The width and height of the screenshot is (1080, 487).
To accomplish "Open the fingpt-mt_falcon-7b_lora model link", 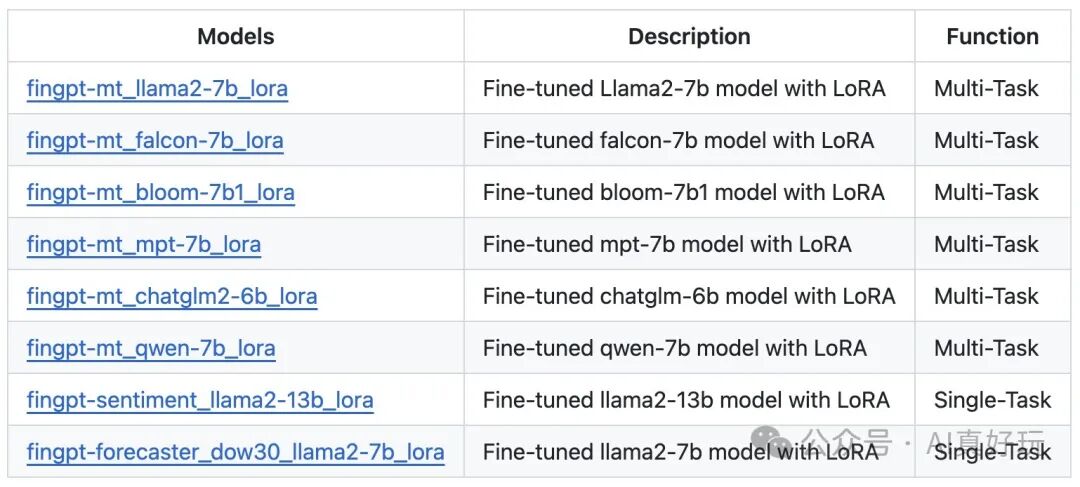I will click(x=155, y=141).
